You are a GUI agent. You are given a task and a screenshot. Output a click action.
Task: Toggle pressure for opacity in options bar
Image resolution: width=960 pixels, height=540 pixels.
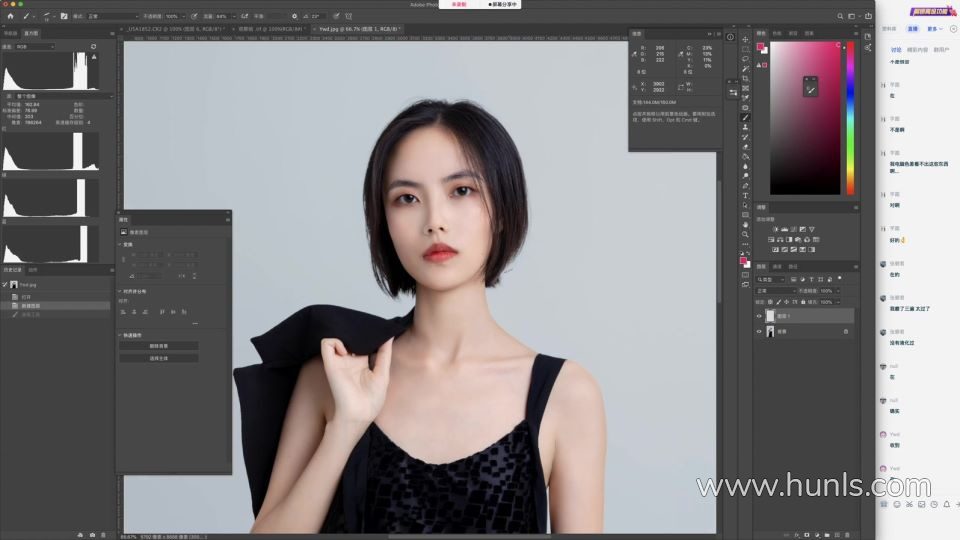[x=194, y=17]
